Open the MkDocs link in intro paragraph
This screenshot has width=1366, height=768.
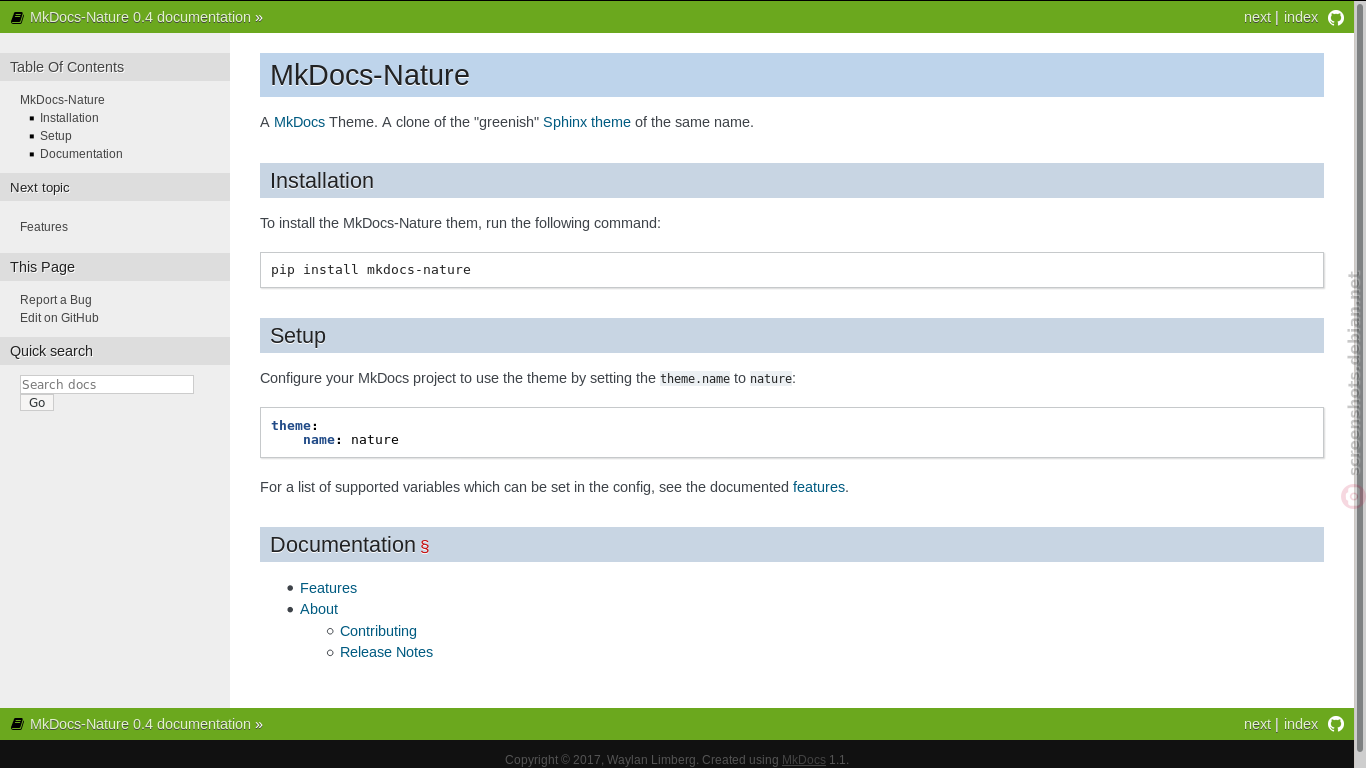point(299,122)
